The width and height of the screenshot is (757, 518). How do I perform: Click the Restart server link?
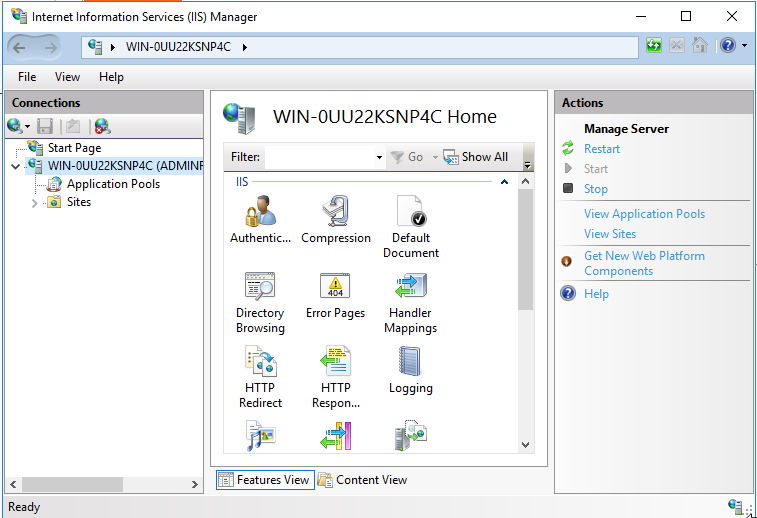(x=602, y=149)
